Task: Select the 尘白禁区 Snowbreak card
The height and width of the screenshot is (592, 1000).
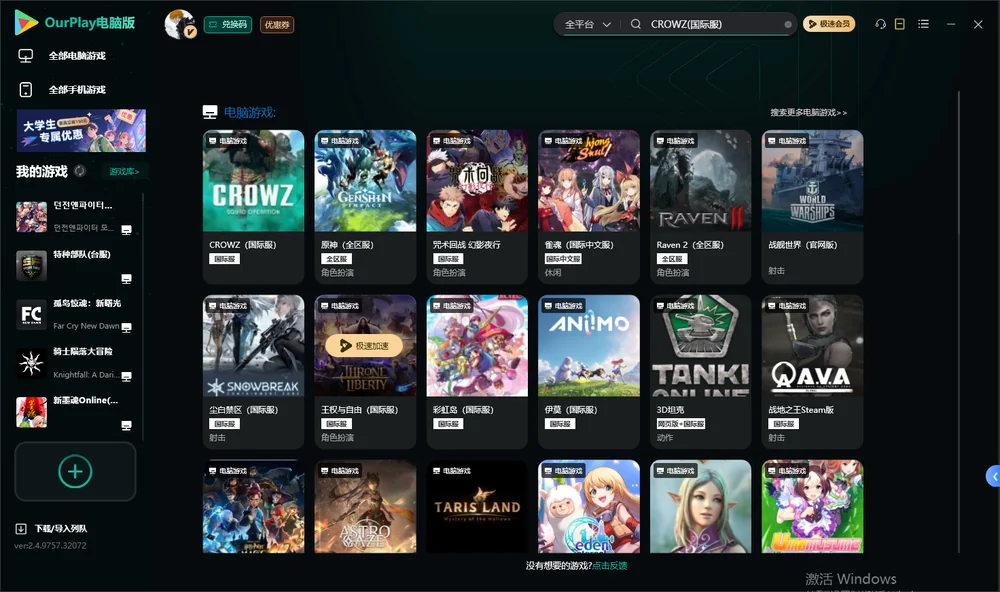Action: point(253,372)
